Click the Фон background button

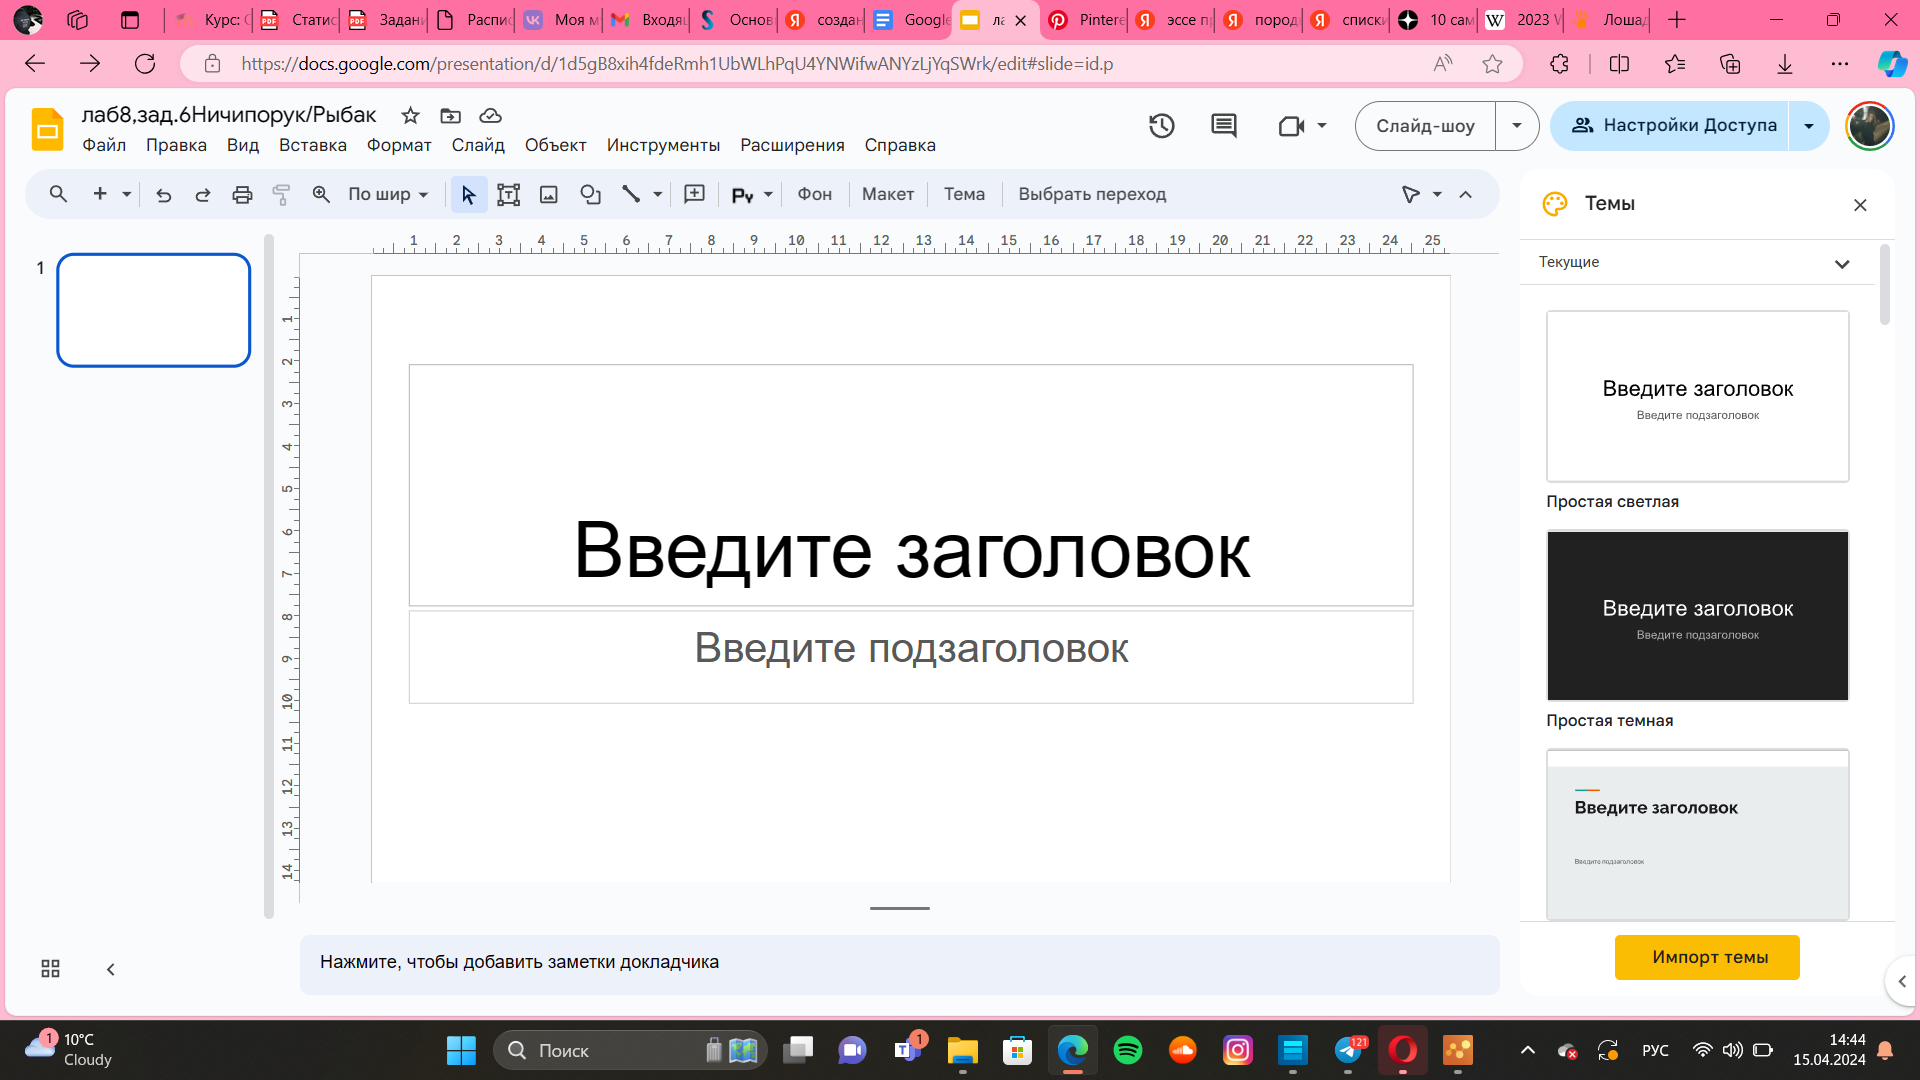tap(814, 194)
